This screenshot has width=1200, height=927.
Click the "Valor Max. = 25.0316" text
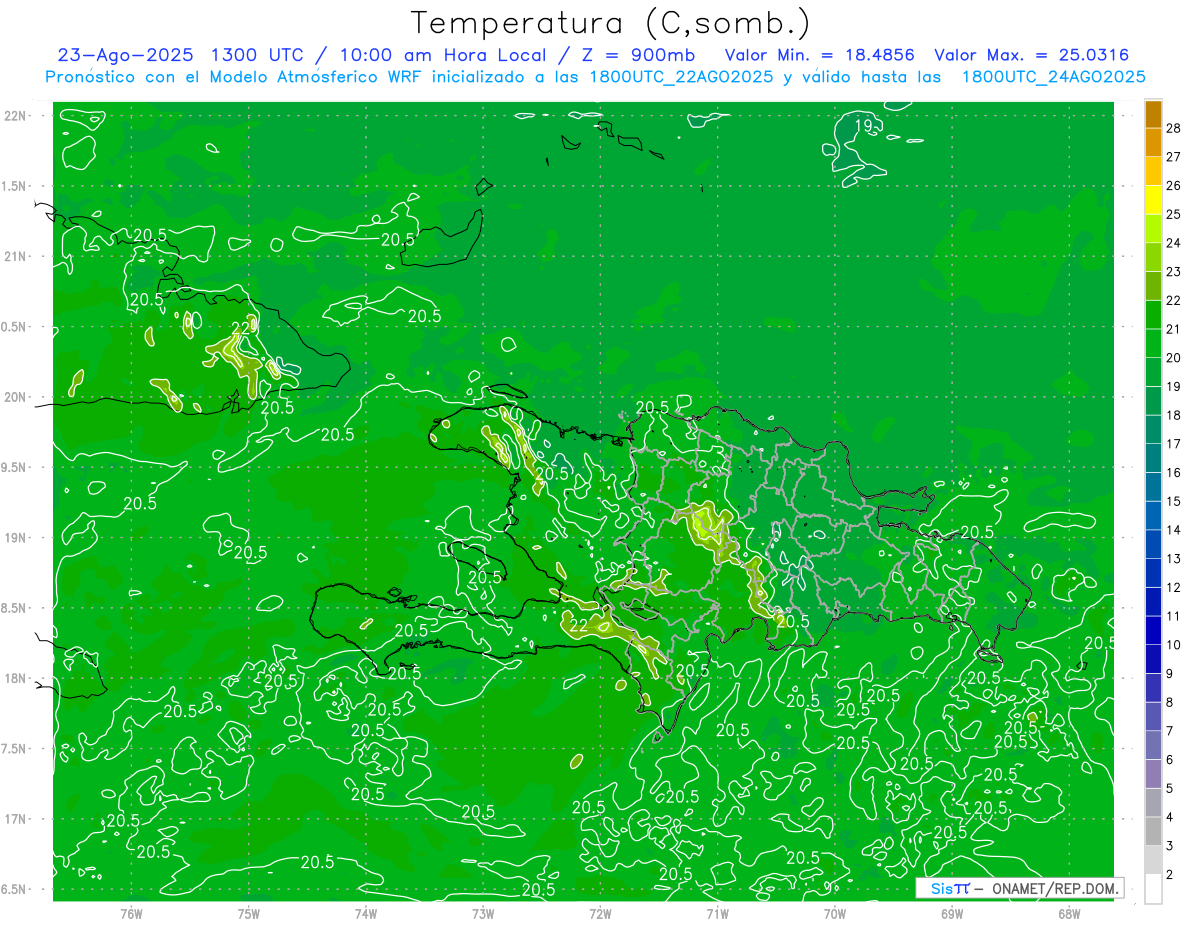pos(1031,55)
